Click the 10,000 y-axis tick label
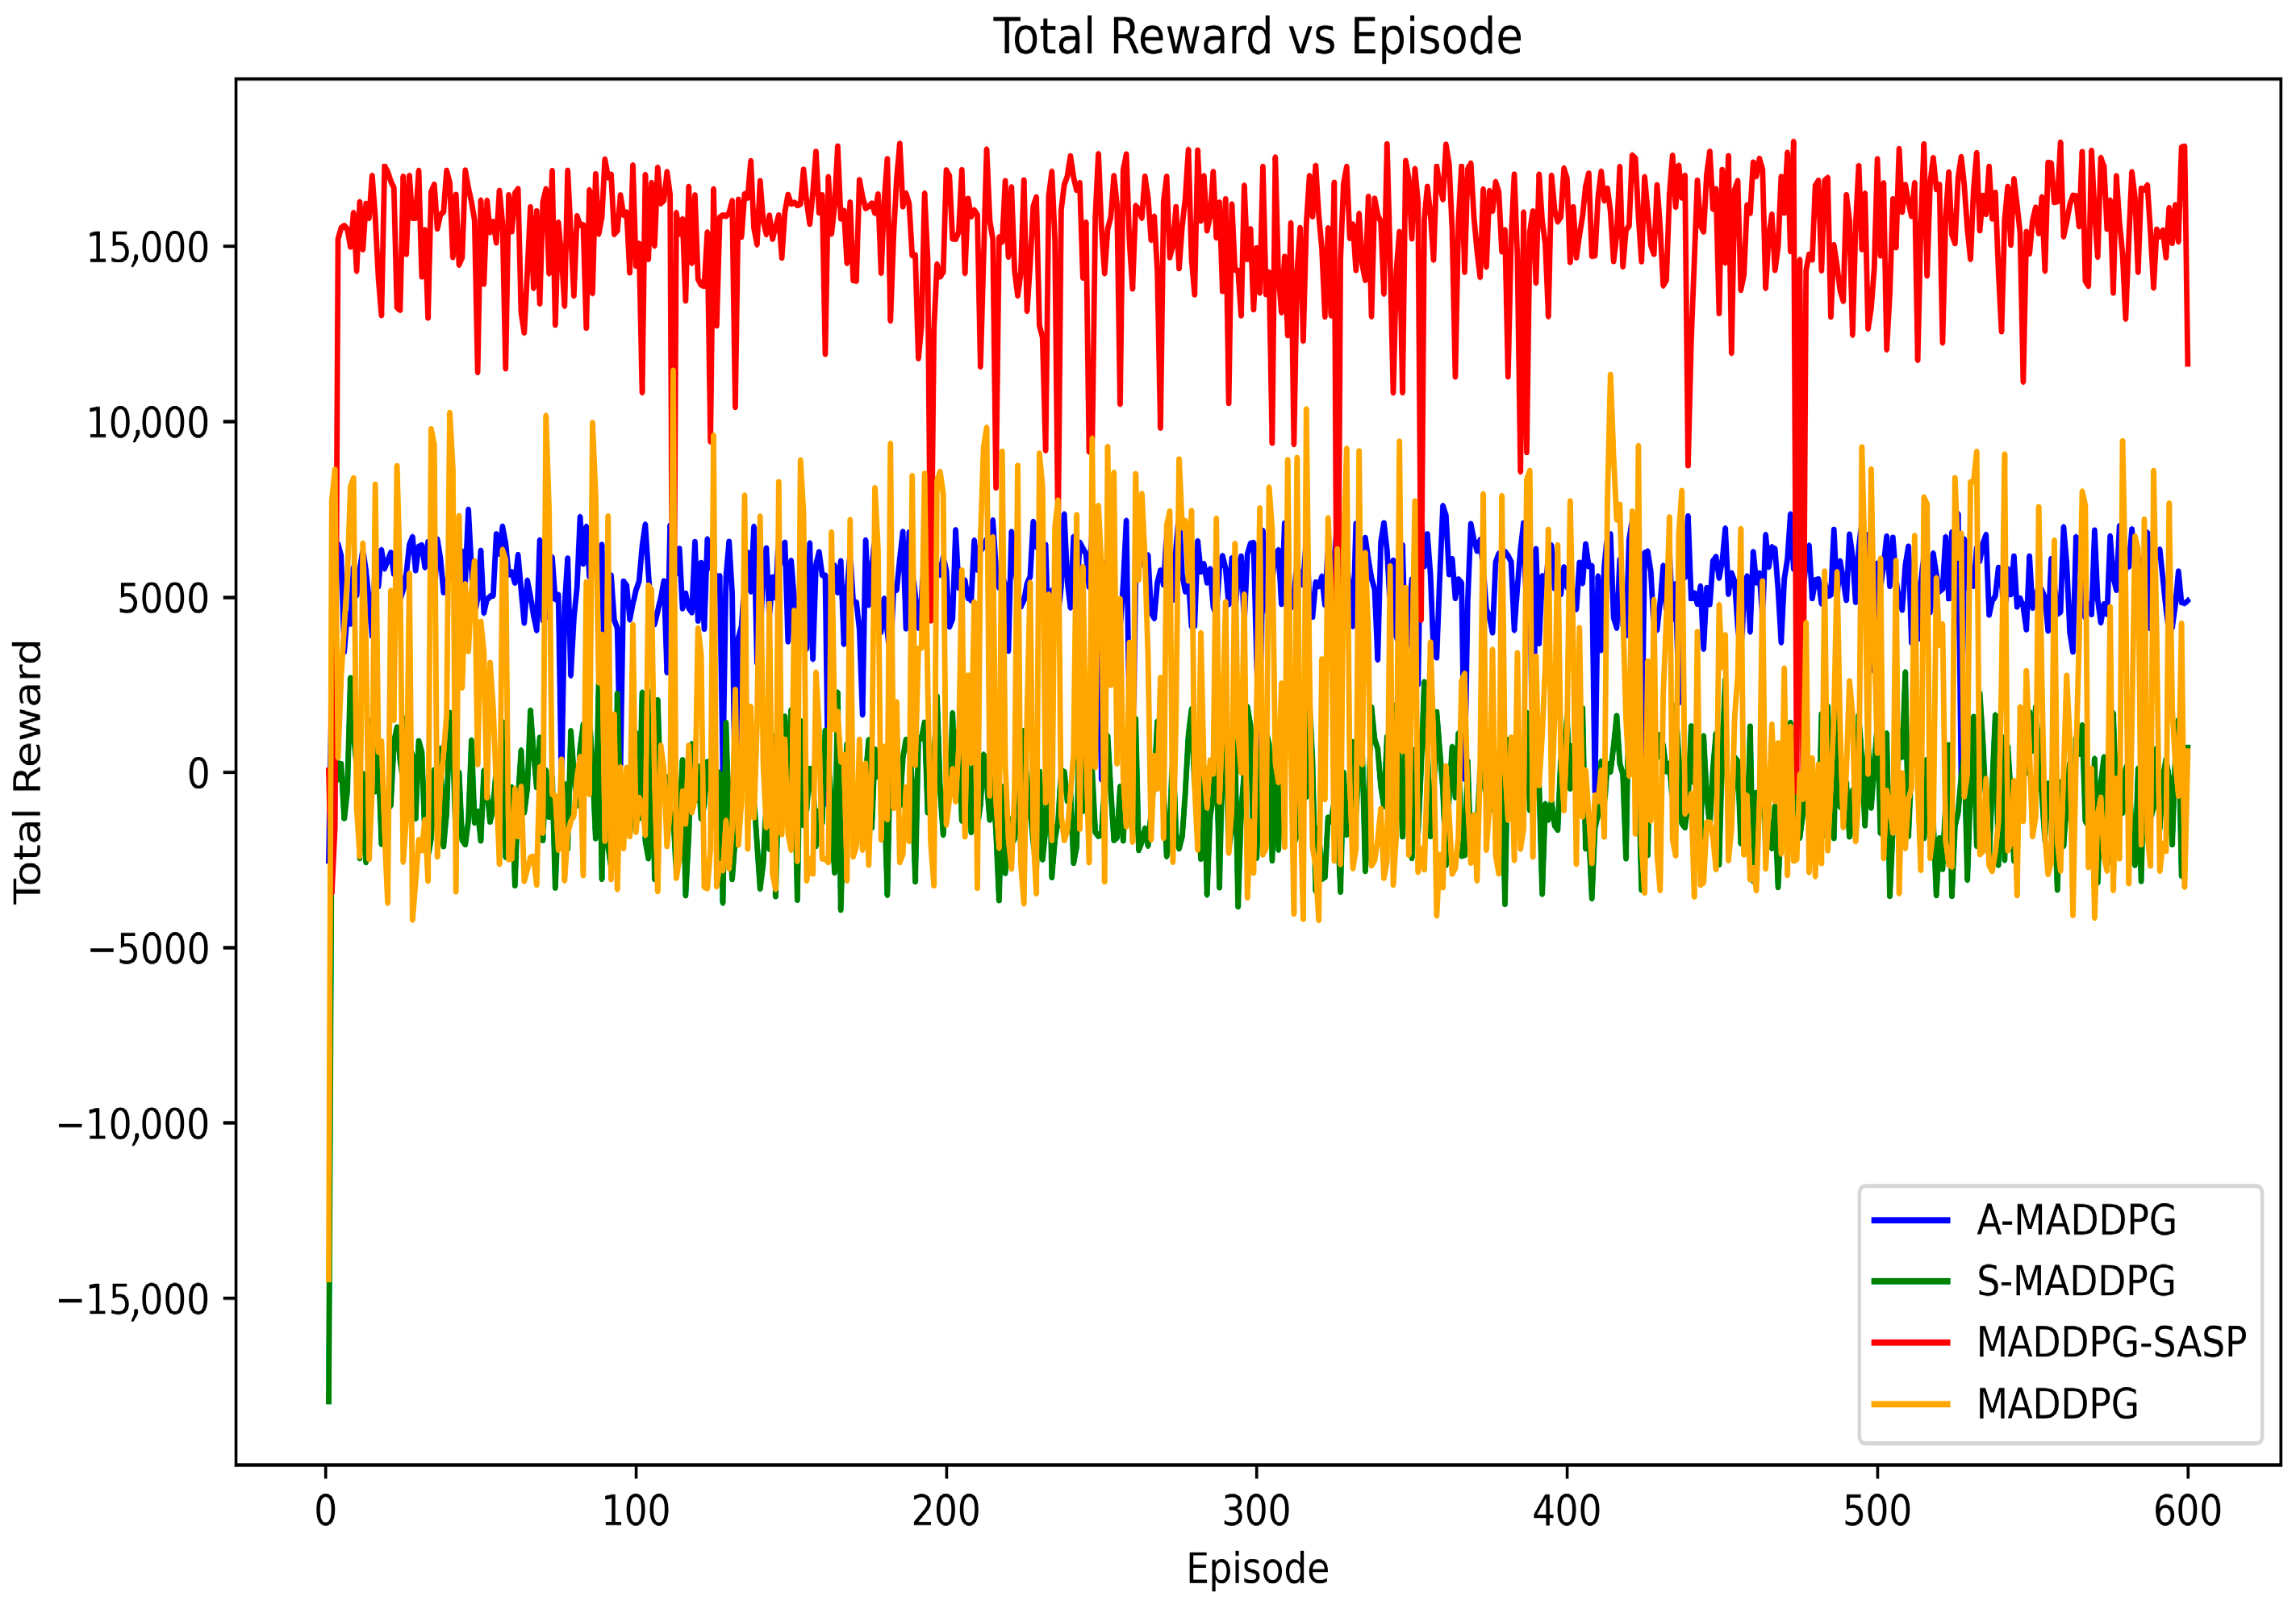Viewport: 2296px width, 1605px height. click(x=148, y=422)
